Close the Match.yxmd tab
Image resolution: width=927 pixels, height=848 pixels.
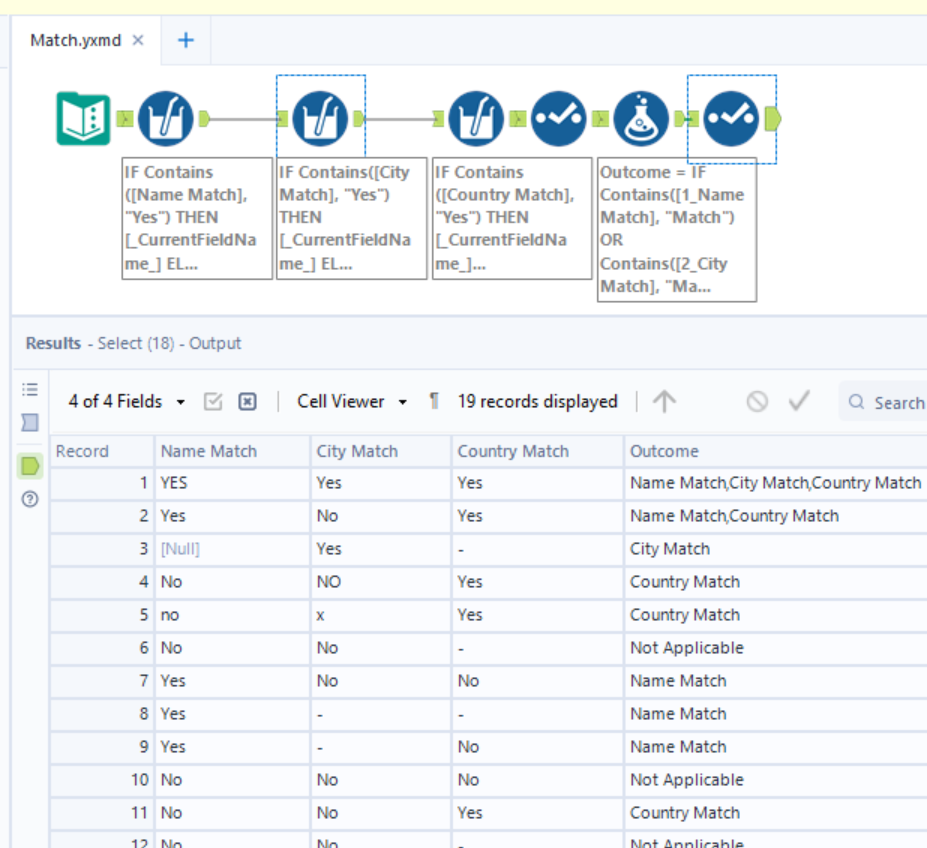tap(138, 41)
